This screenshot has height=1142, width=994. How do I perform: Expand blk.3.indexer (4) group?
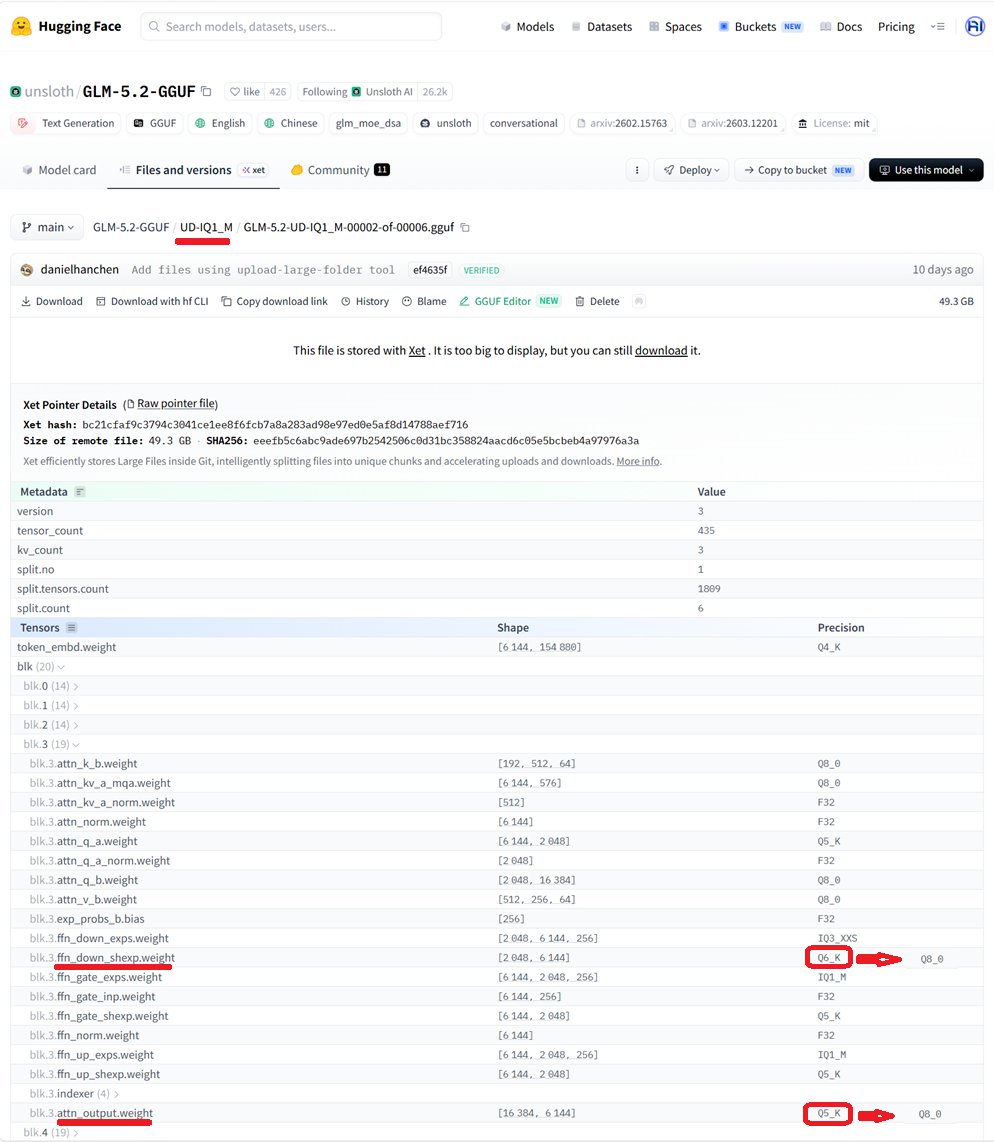(x=74, y=1094)
